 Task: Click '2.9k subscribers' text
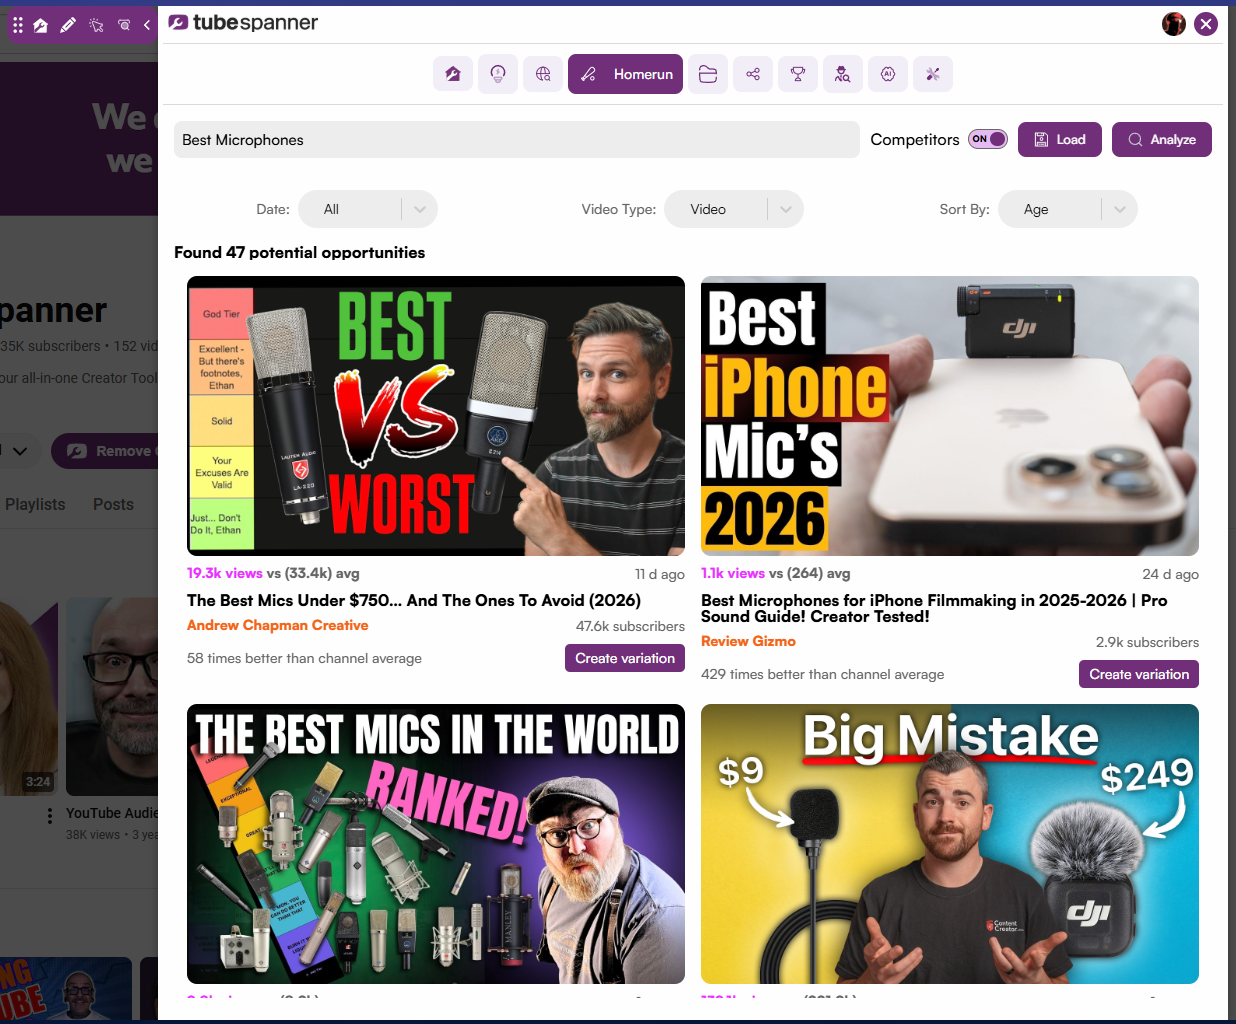1147,642
